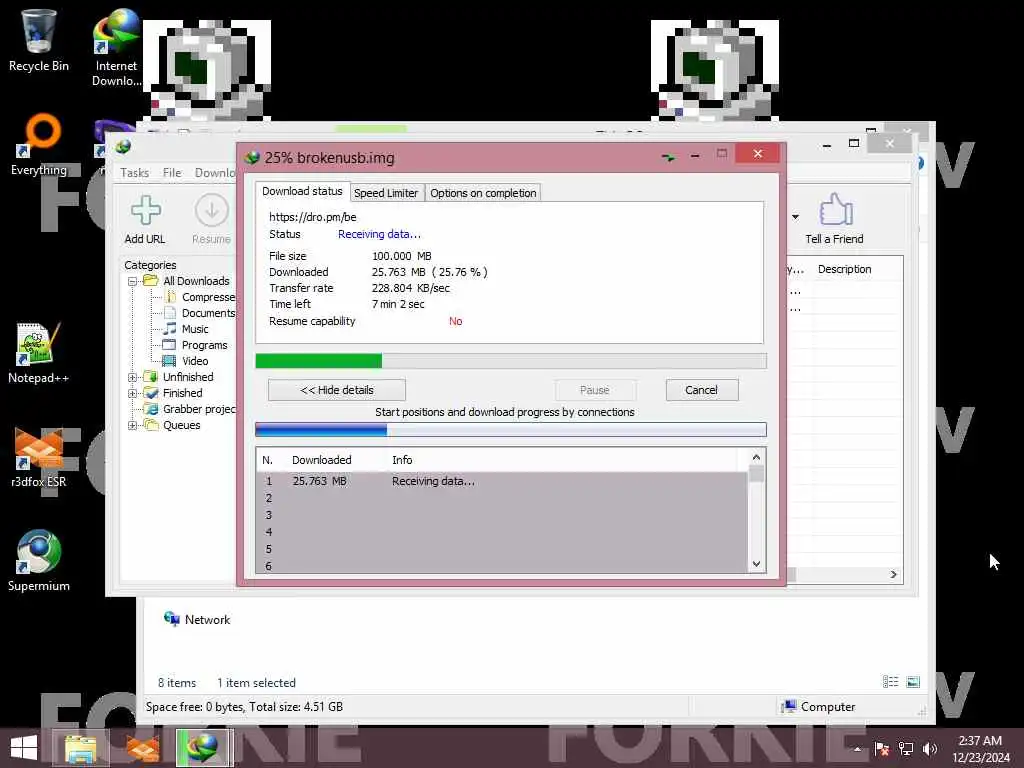Switch to the Speed Limiter tab
1024x768 pixels.
(x=386, y=193)
